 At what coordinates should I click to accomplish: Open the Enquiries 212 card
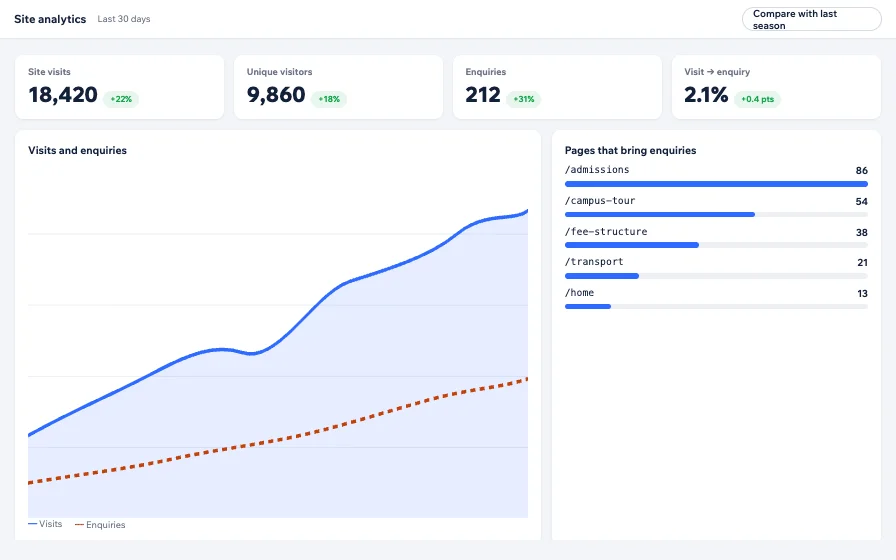557,87
